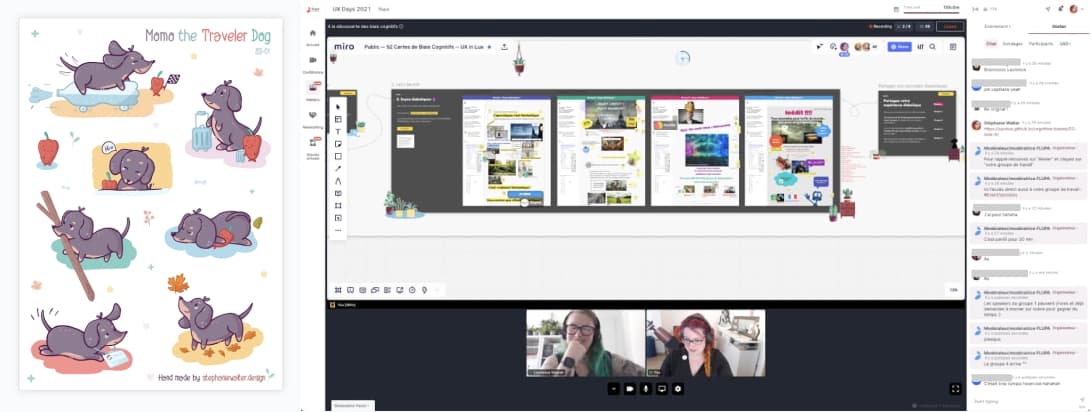Select the Miro templates tool

point(338,119)
